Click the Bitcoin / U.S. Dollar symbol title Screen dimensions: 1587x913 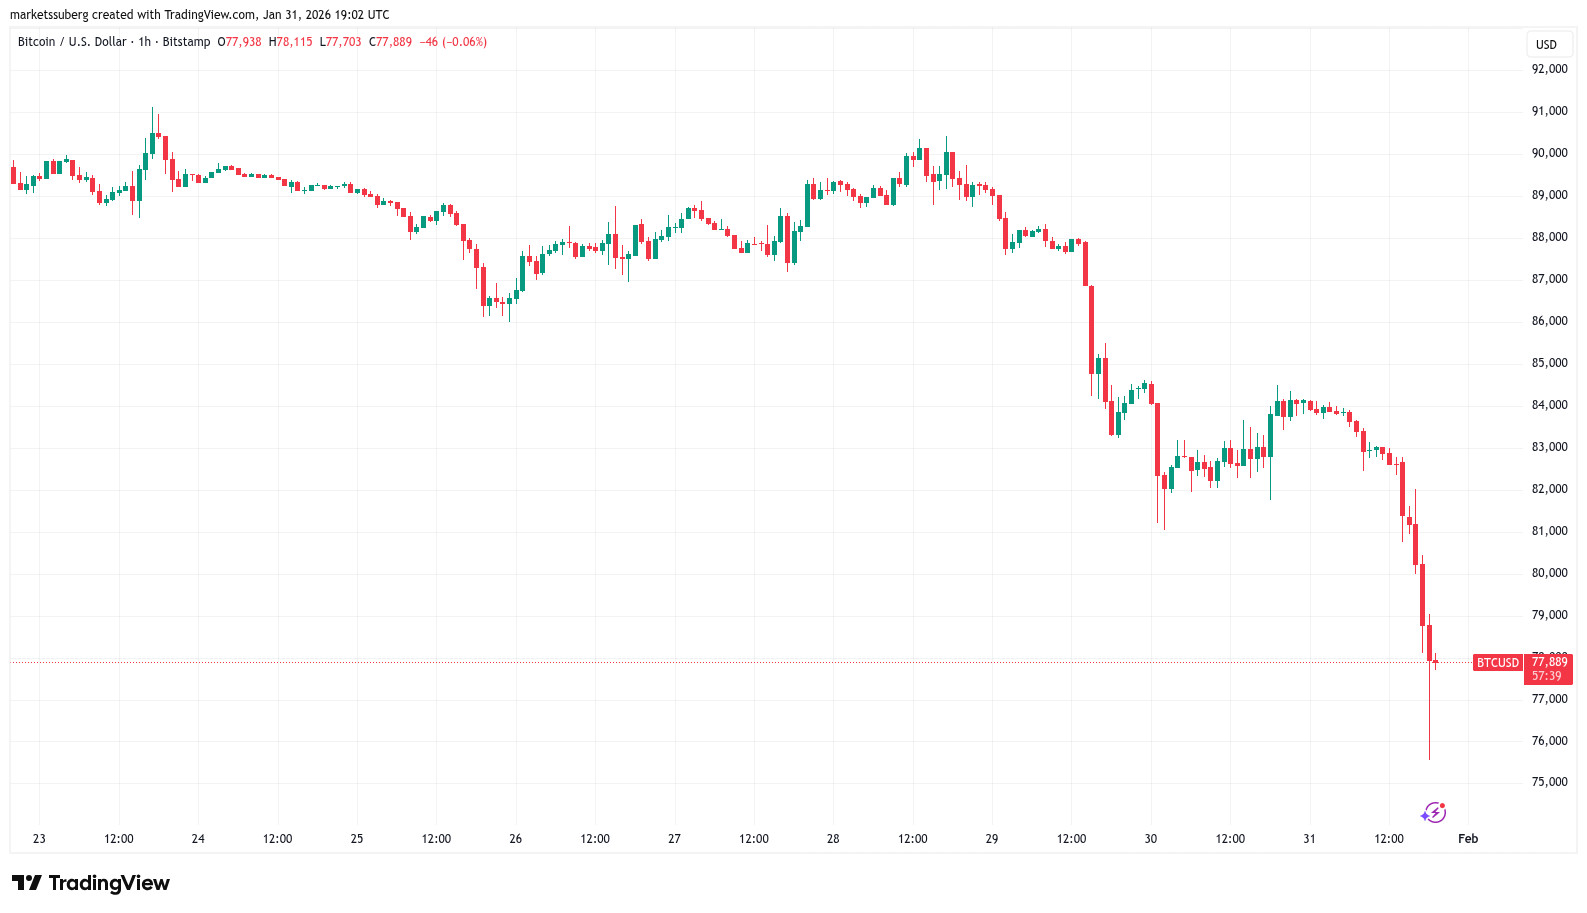click(x=72, y=42)
